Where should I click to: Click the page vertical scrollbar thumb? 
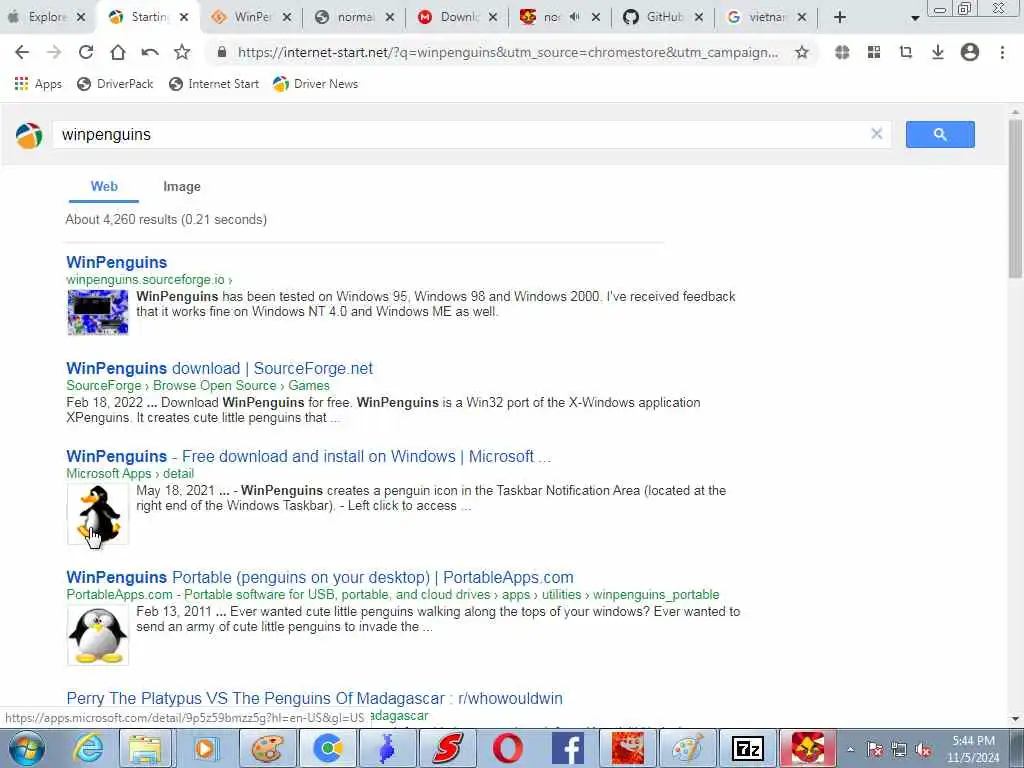pyautogui.click(x=1015, y=199)
